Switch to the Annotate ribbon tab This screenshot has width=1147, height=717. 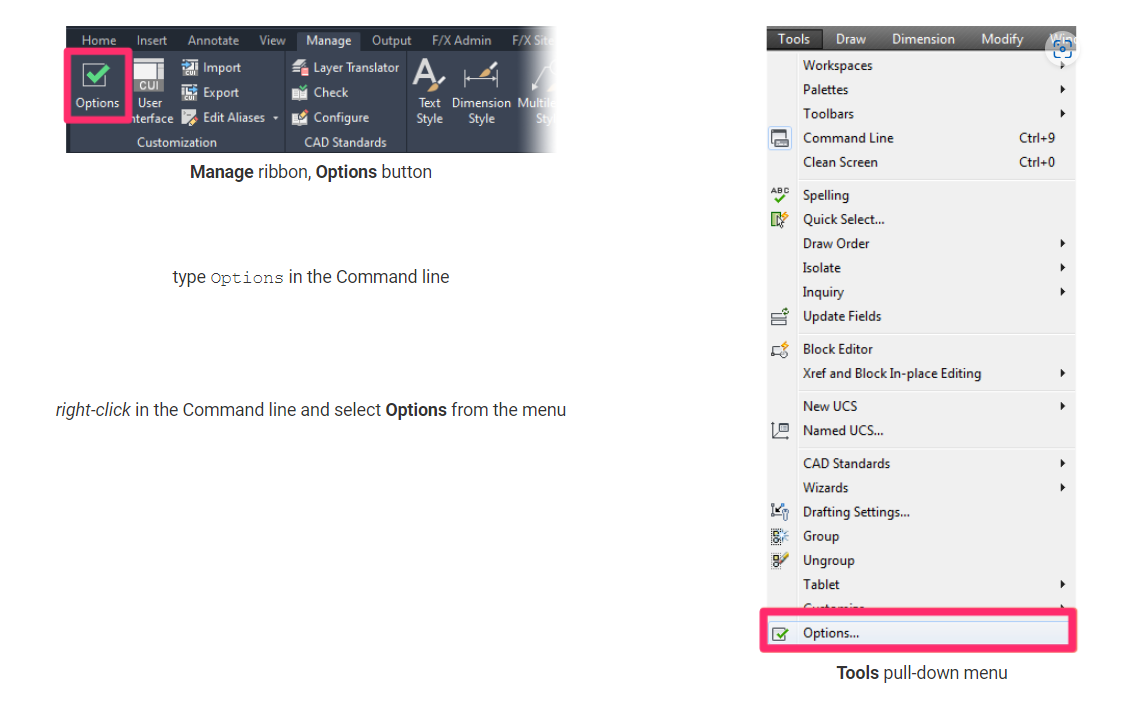[x=213, y=40]
